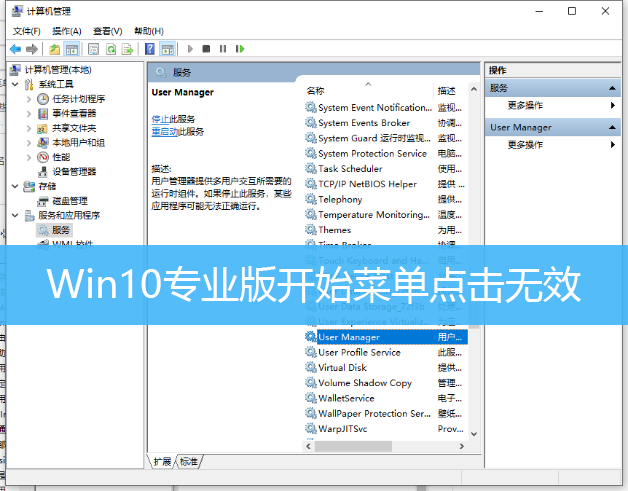Expand the 事件查看器 tree node
The image size is (628, 491).
click(x=29, y=113)
